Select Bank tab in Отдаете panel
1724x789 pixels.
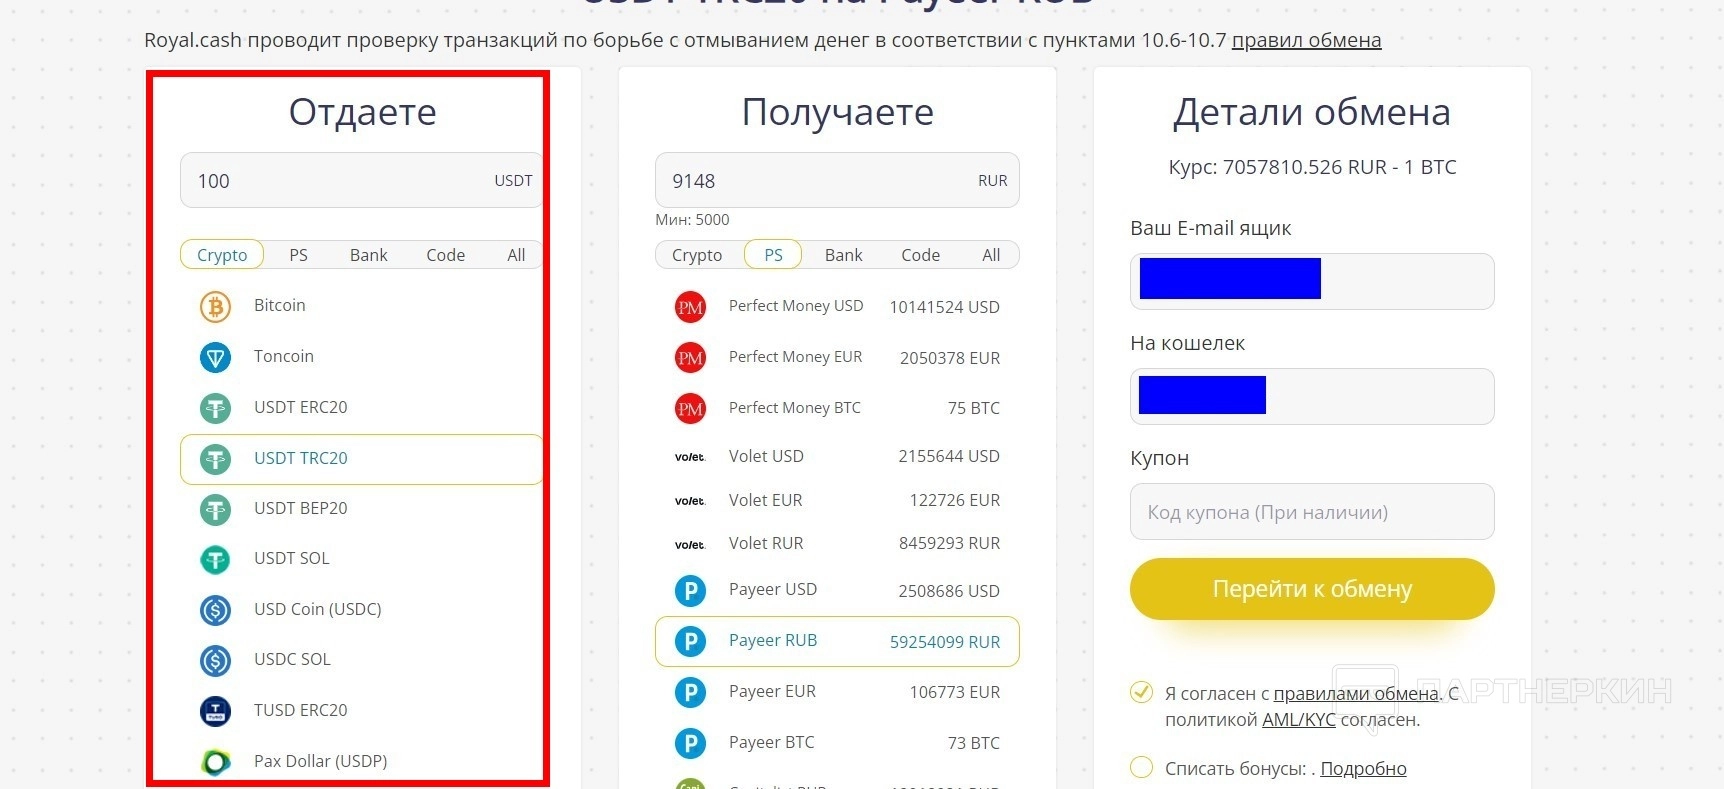(x=368, y=255)
